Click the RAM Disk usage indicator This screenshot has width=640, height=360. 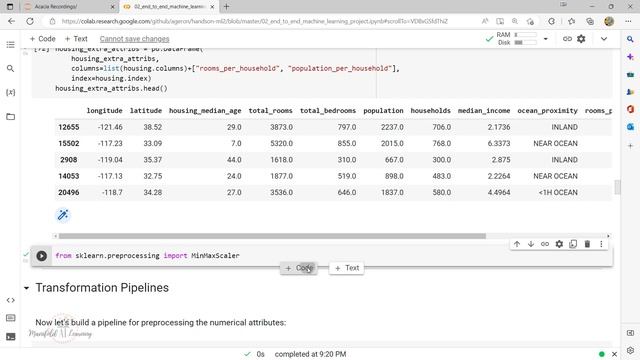click(517, 39)
